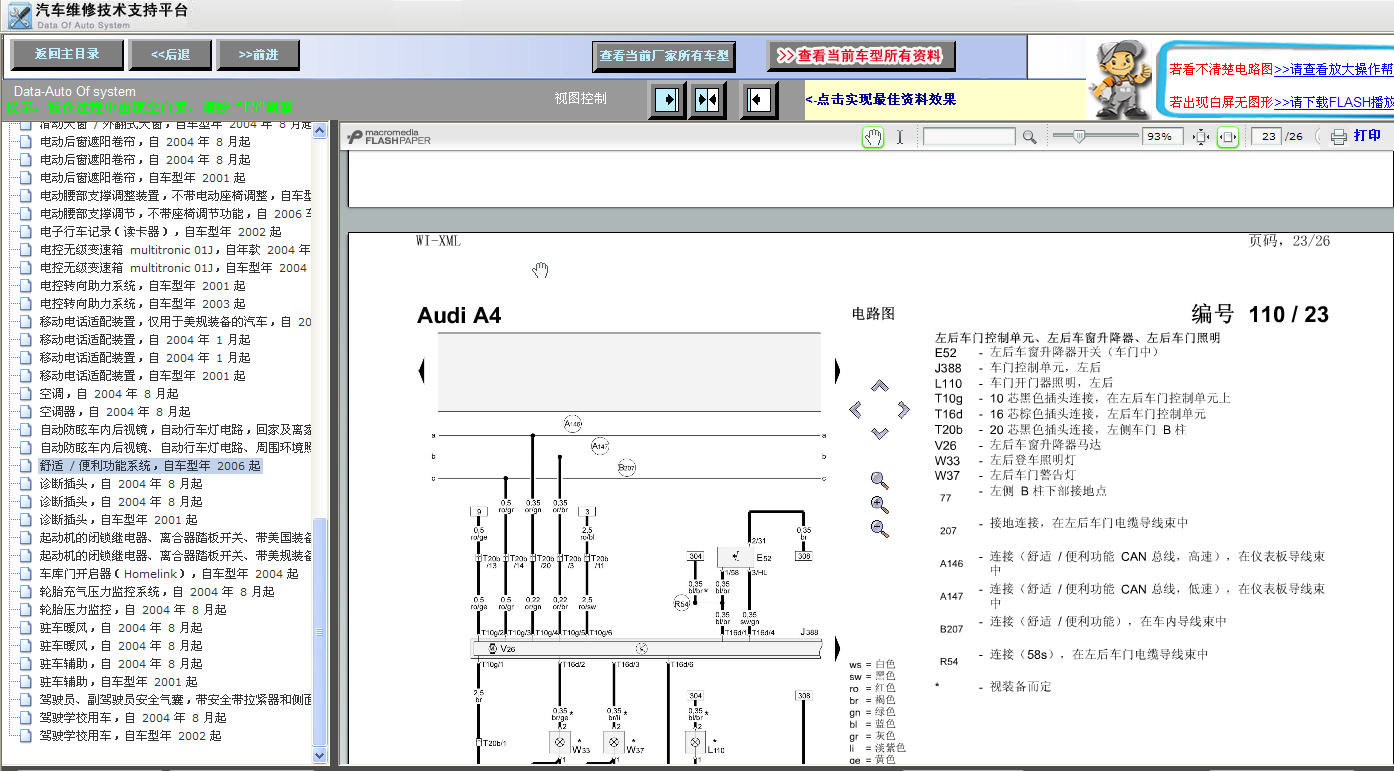Pan the circuit diagram left with the left chevron
This screenshot has height=771, width=1394.
tap(855, 409)
